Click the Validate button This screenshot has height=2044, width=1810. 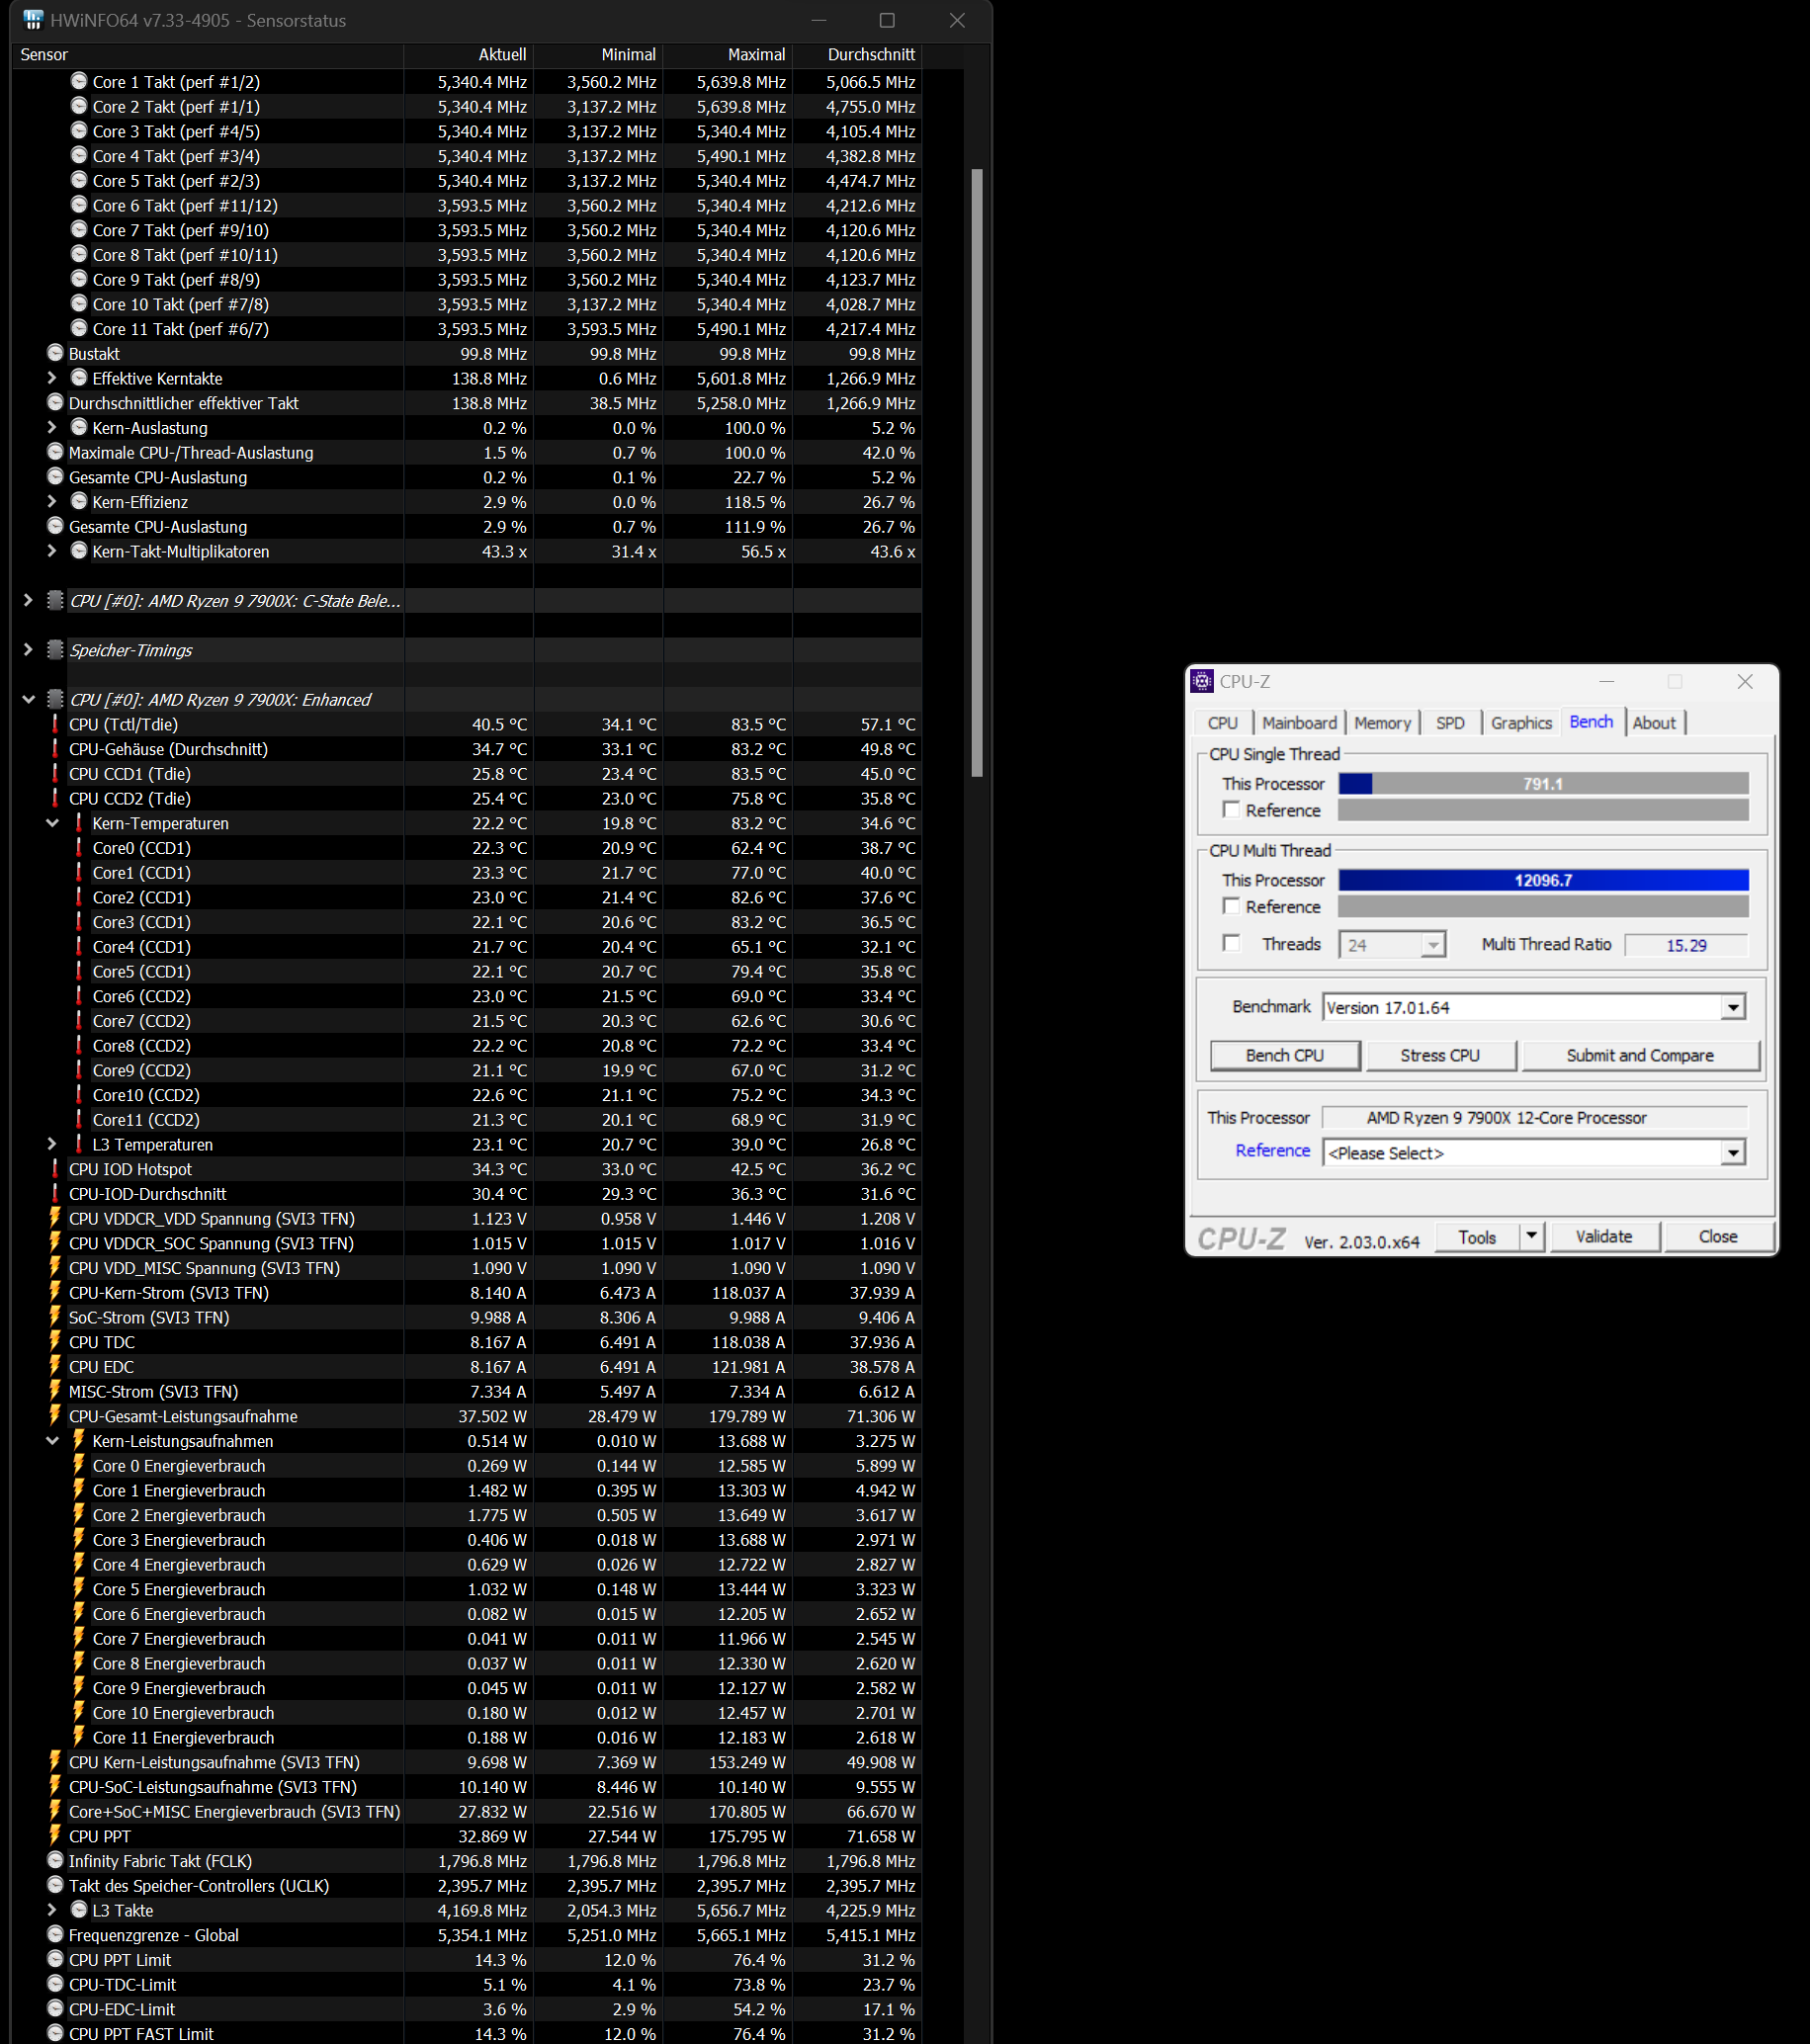pos(1604,1236)
